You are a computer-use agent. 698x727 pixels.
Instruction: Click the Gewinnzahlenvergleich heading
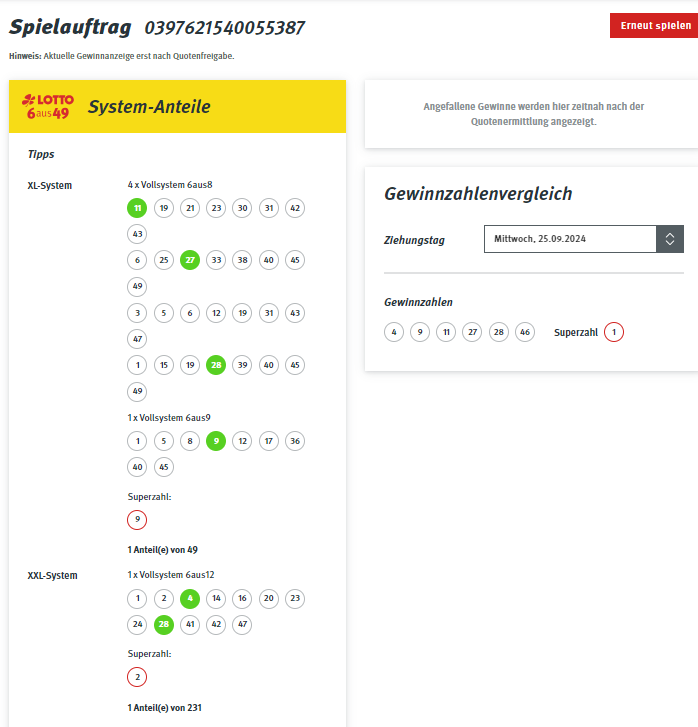pyautogui.click(x=478, y=194)
